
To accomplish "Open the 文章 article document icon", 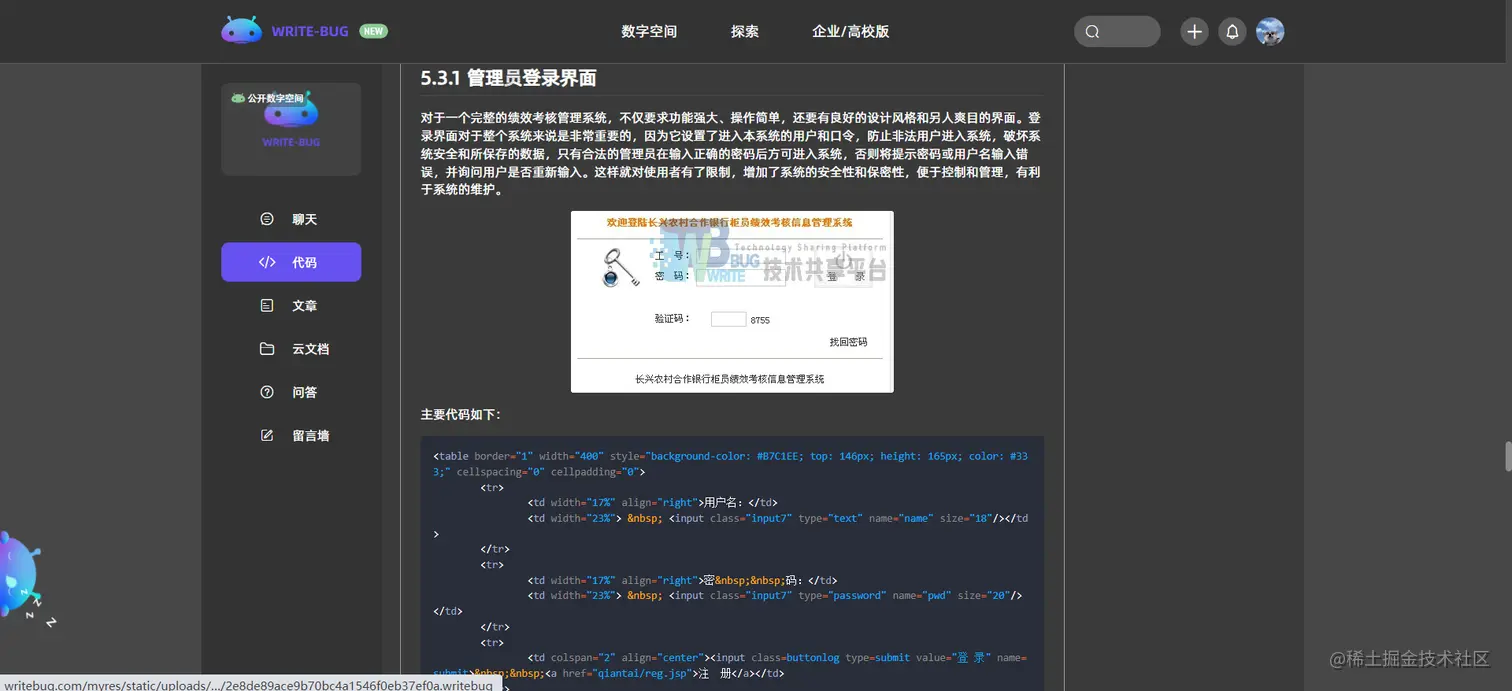I will (266, 305).
